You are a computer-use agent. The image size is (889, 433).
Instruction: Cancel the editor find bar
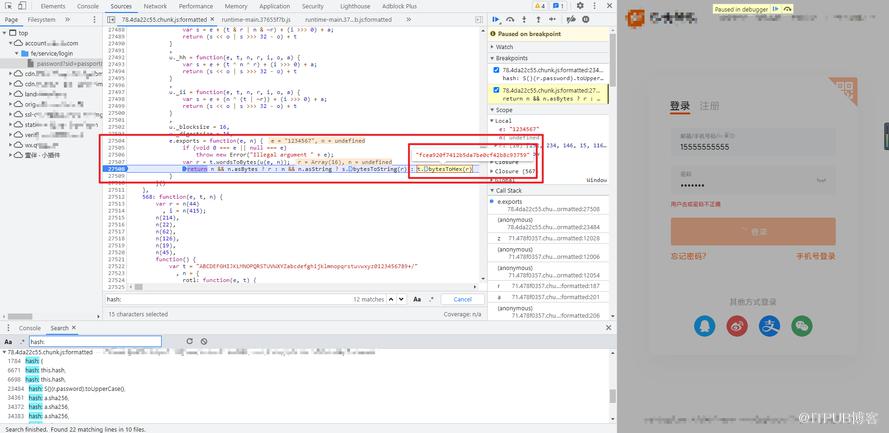[462, 299]
